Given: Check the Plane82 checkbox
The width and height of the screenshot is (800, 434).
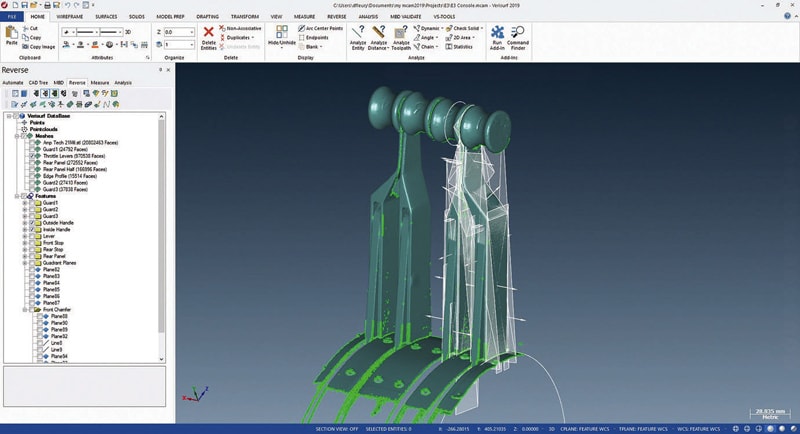Looking at the screenshot, I should [x=32, y=269].
